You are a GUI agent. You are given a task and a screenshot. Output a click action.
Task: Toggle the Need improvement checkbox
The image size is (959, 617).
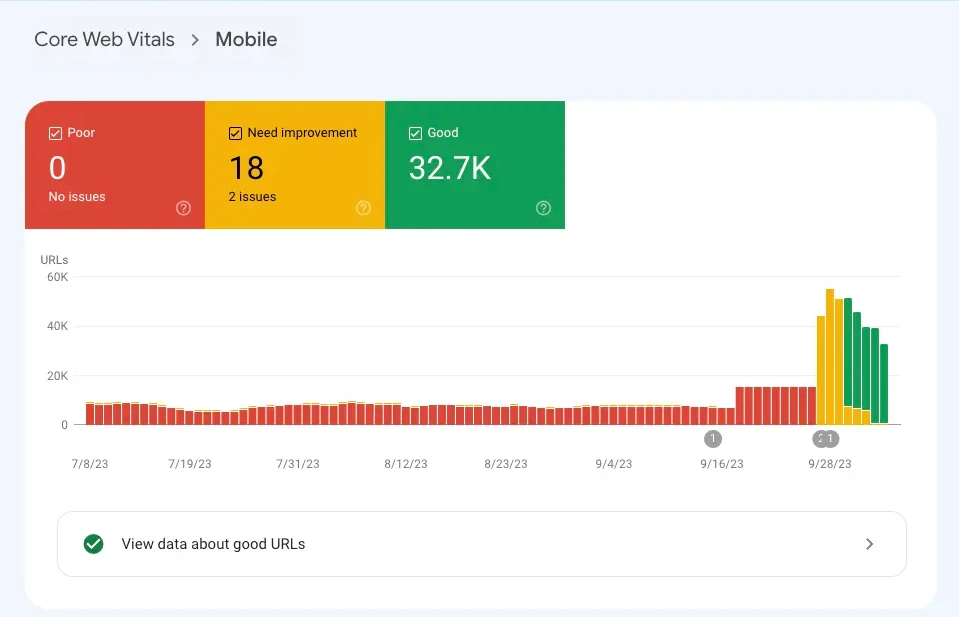(x=236, y=133)
